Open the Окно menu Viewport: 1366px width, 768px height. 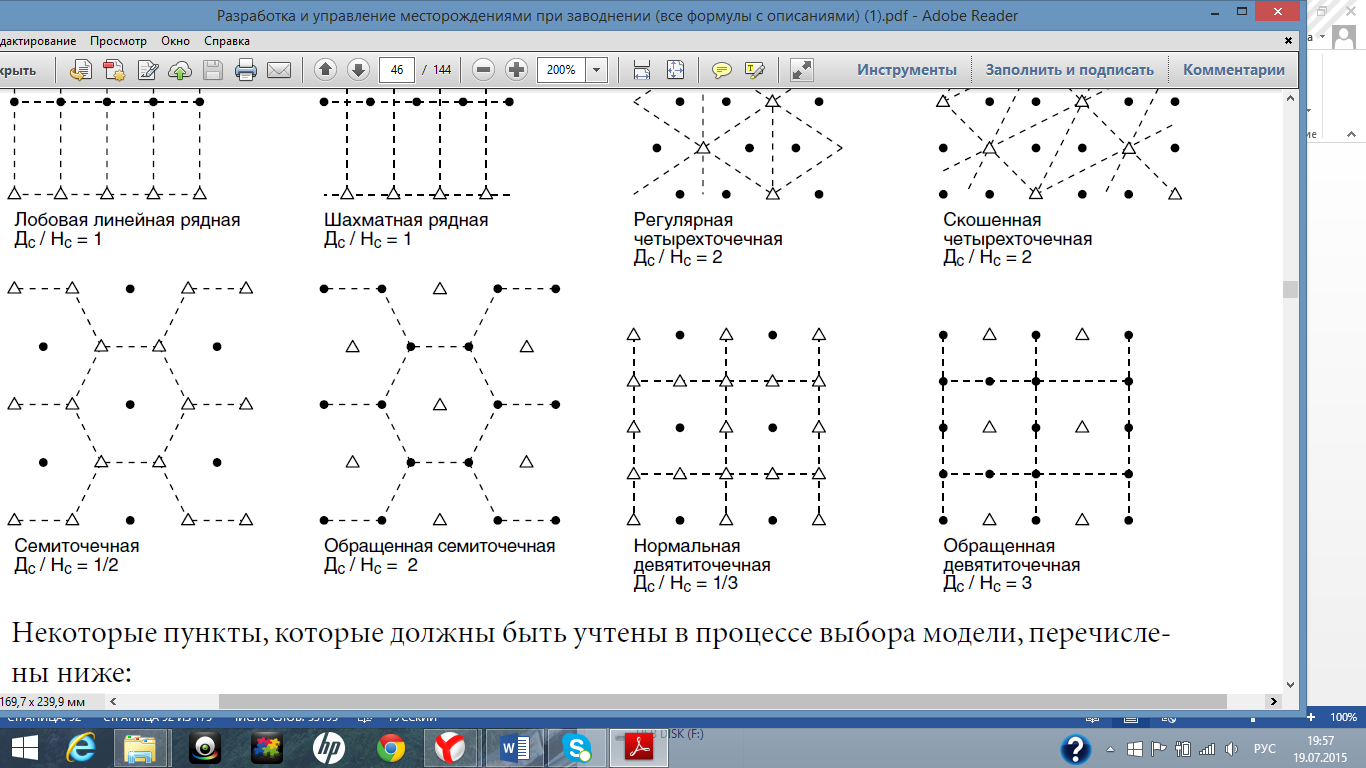point(175,41)
